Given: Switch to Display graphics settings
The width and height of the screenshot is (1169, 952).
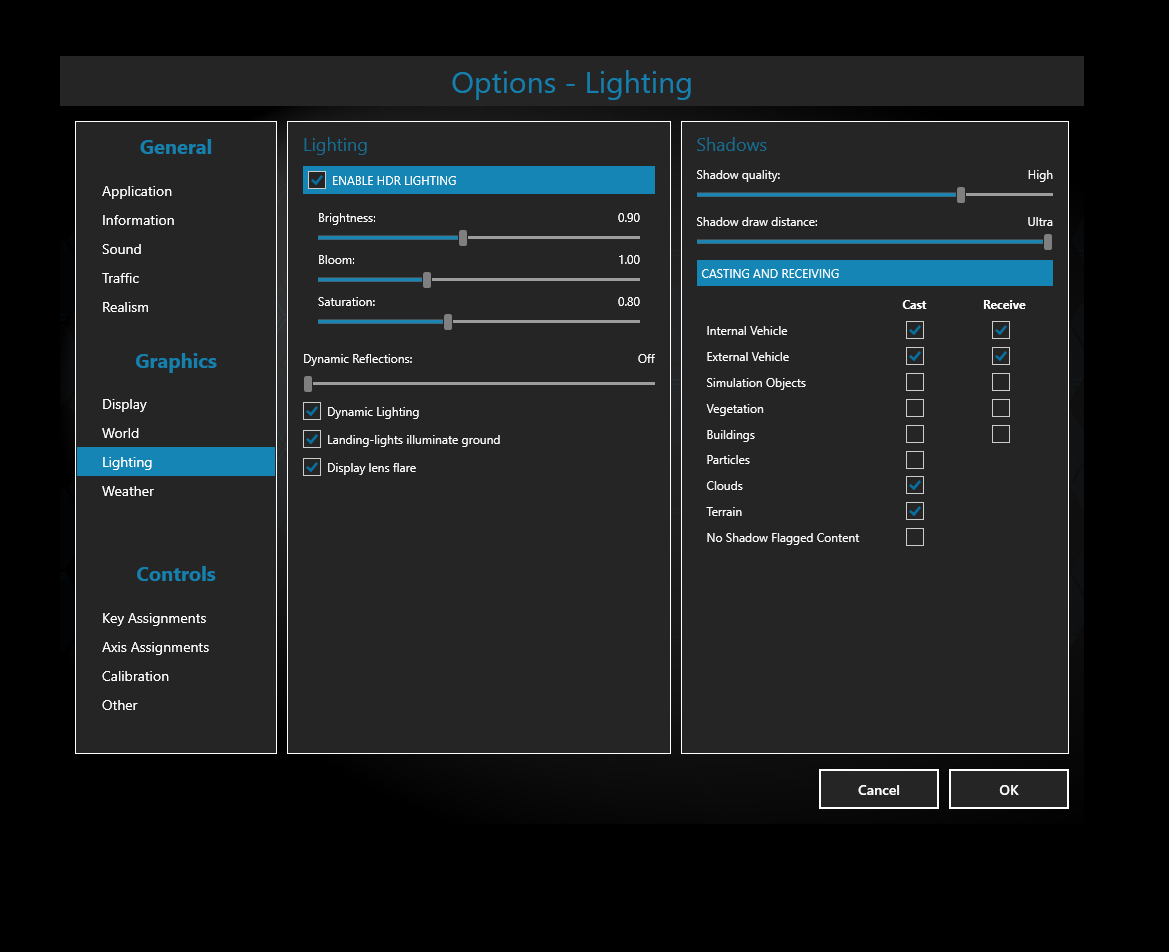Looking at the screenshot, I should (x=124, y=405).
